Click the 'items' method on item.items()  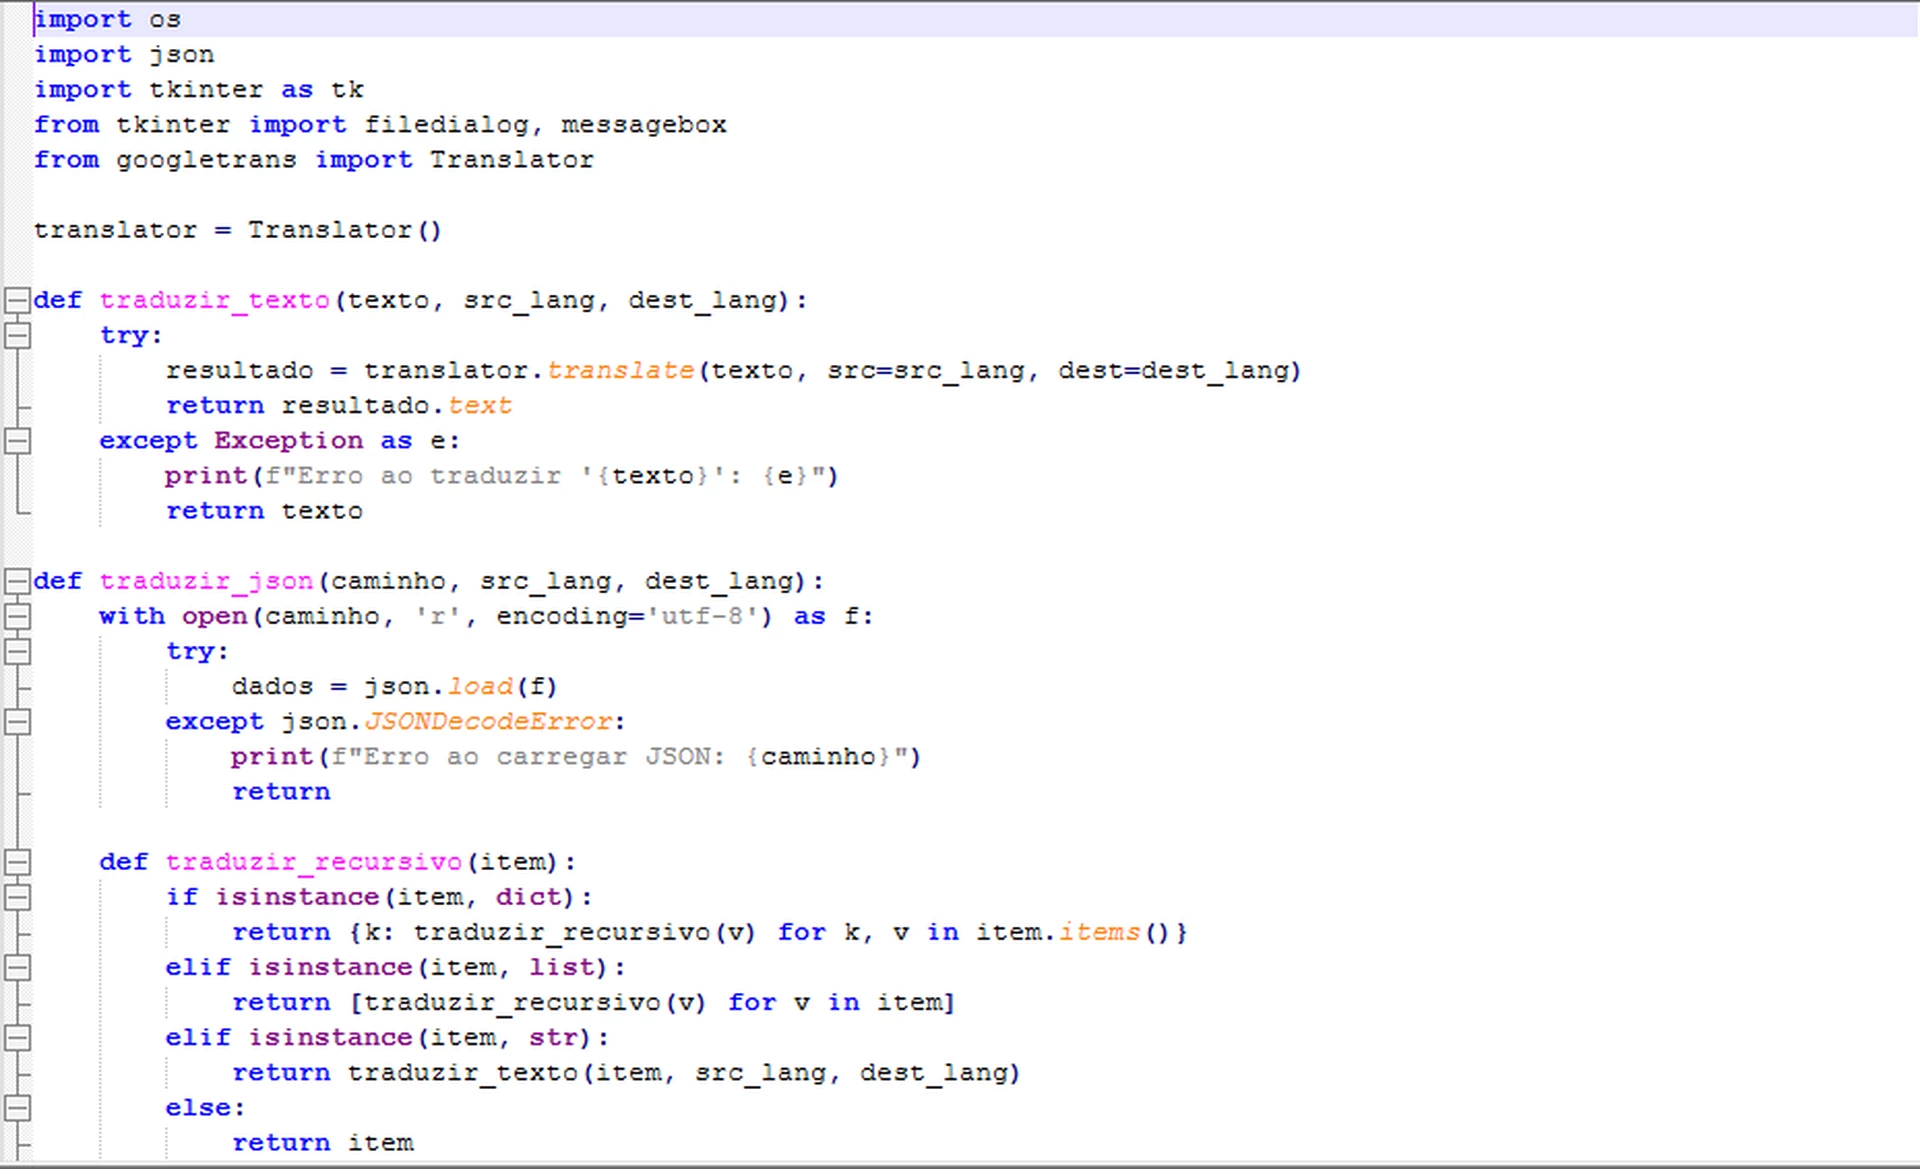coord(1099,932)
